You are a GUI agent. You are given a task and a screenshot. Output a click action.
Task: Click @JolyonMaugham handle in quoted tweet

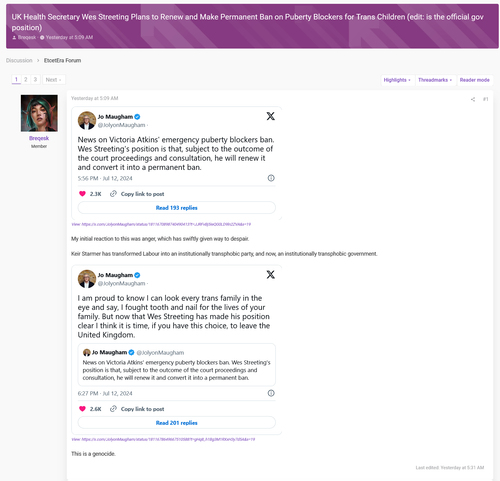(x=160, y=353)
